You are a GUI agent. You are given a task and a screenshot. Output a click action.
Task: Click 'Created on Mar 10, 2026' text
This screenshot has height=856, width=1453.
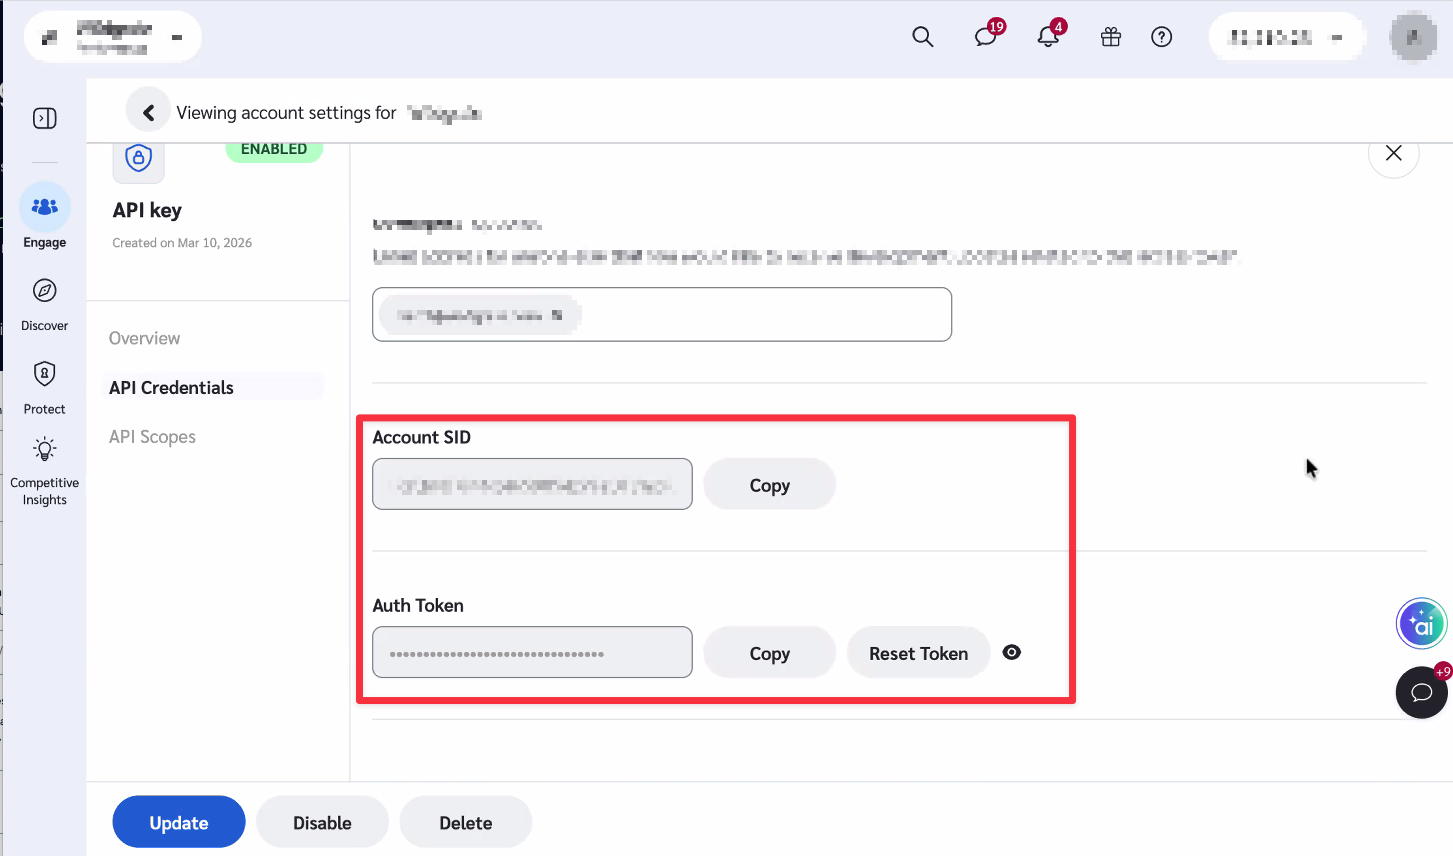click(x=182, y=243)
